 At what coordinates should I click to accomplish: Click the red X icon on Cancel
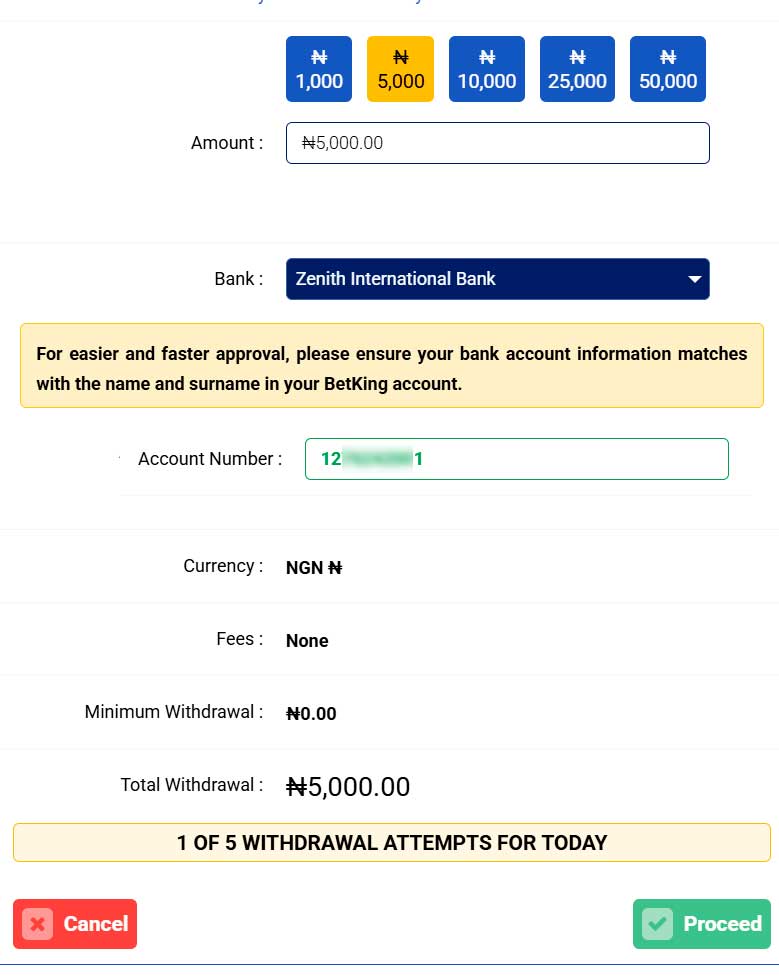[38, 924]
